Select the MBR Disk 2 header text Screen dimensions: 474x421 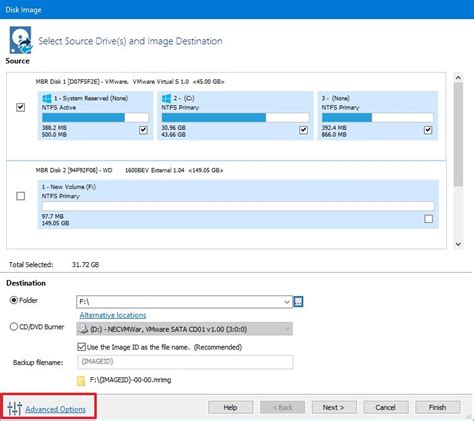[129, 170]
